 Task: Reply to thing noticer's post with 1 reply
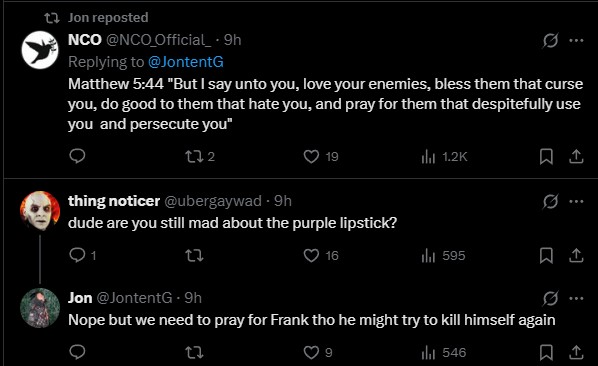click(82, 255)
